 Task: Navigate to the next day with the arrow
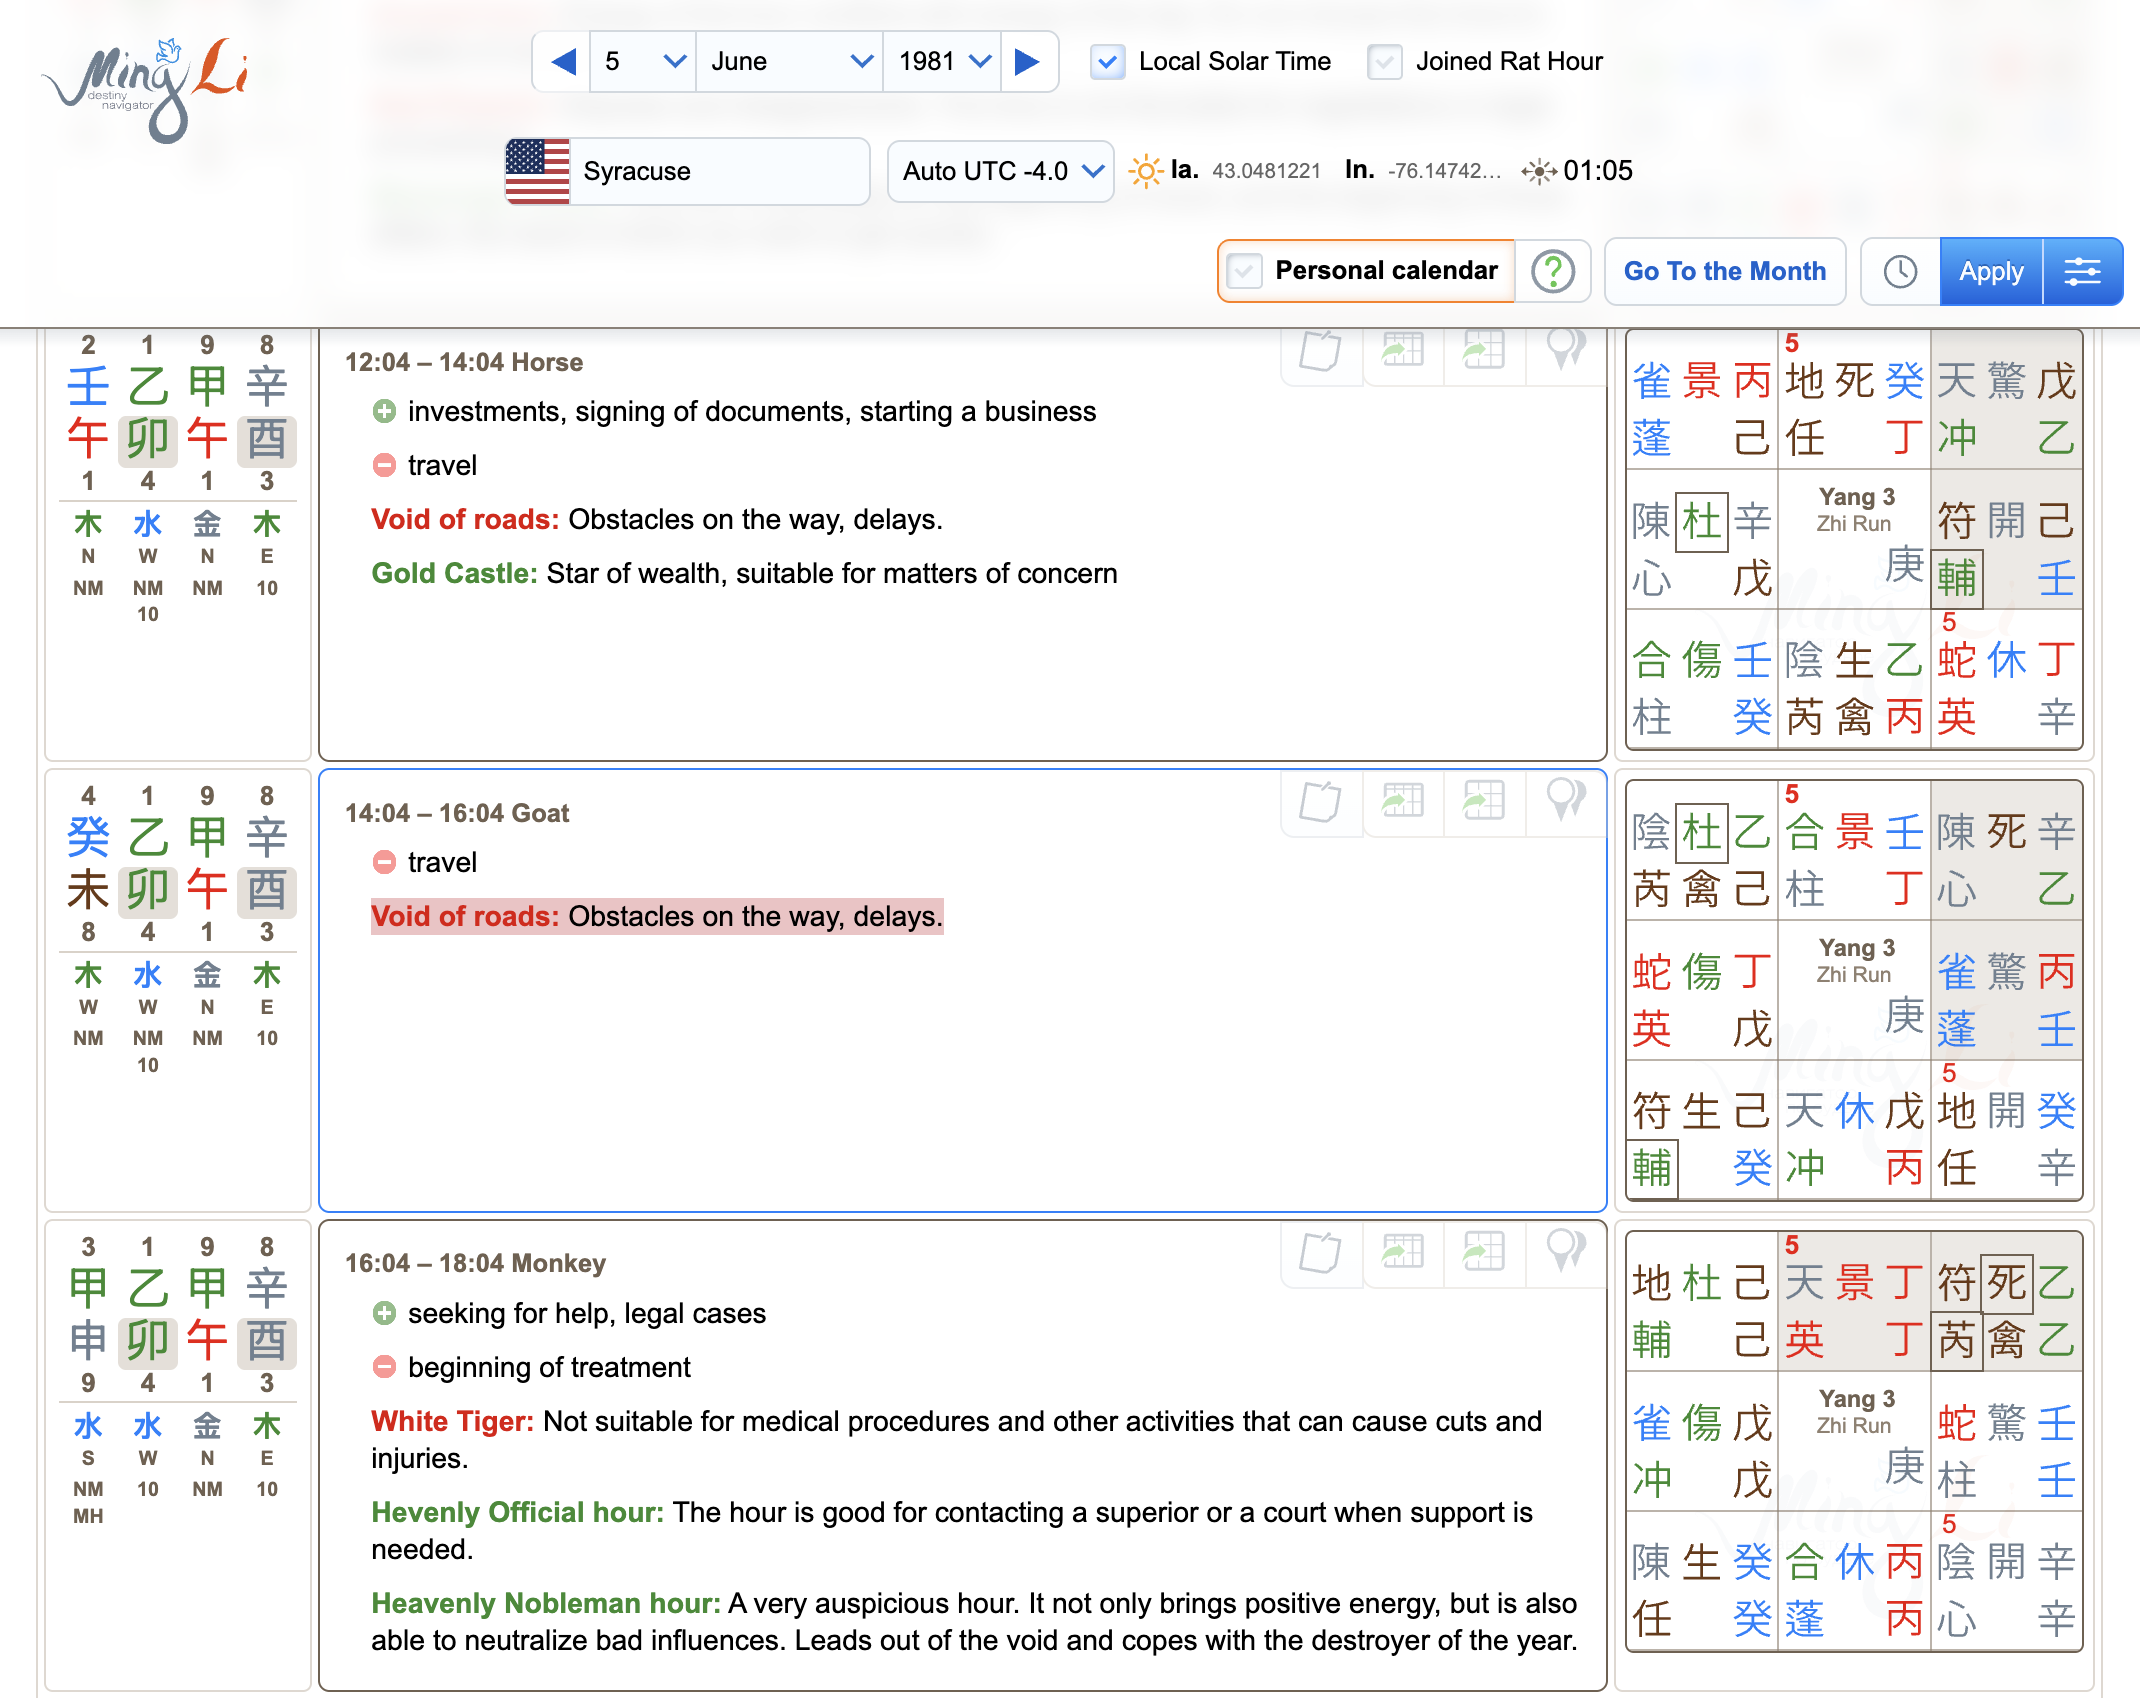pos(1028,61)
